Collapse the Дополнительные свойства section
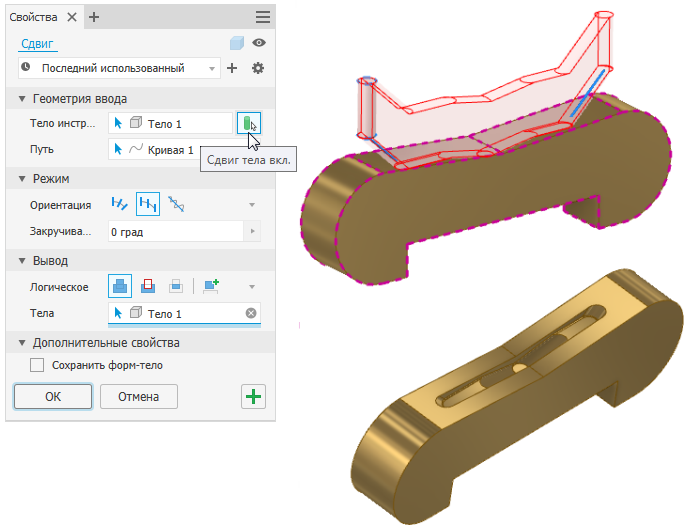 click(22, 343)
